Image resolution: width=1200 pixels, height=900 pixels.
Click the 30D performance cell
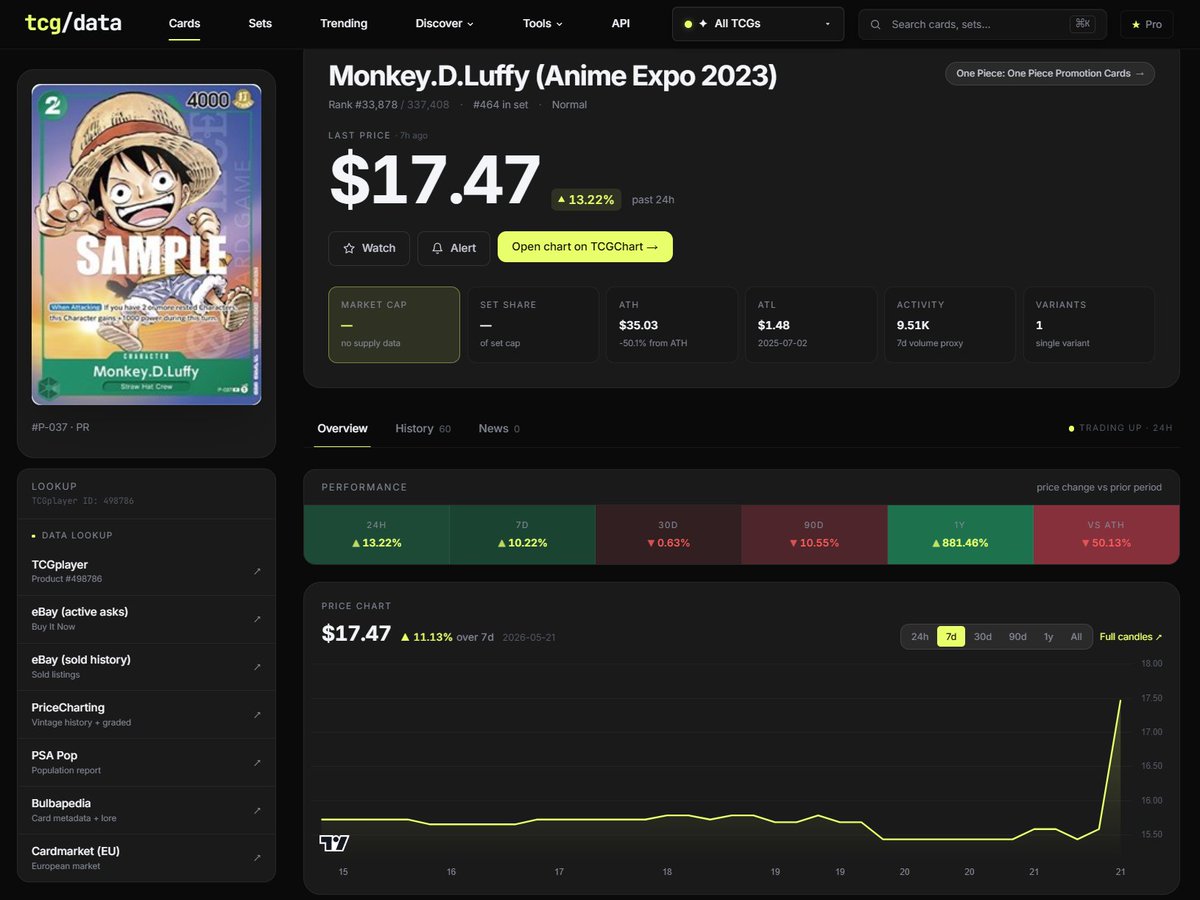(668, 535)
